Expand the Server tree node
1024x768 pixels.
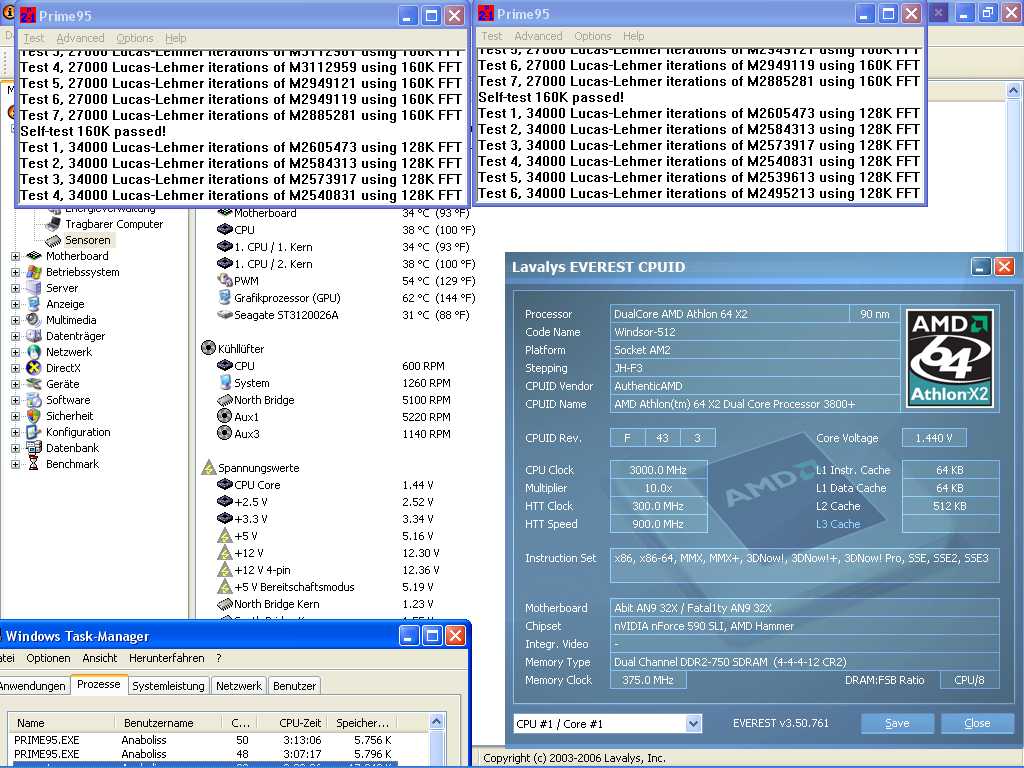[15, 288]
